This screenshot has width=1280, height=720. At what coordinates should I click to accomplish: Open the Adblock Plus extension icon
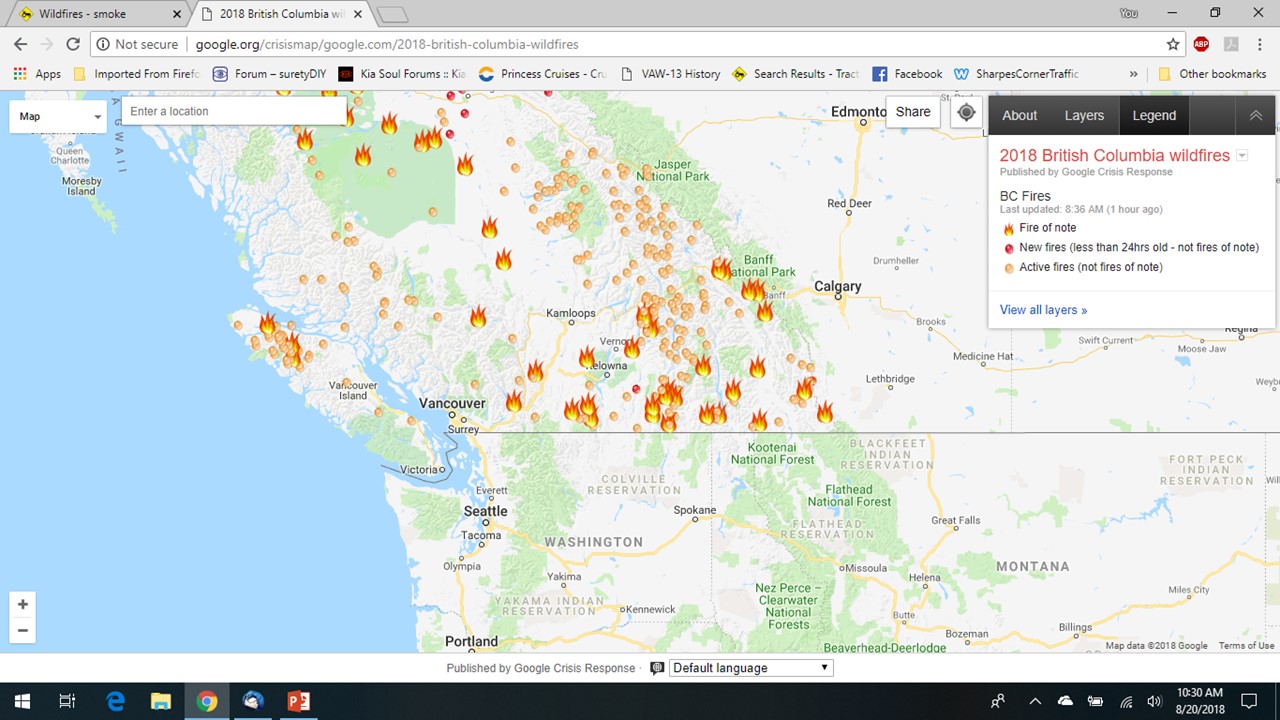point(1202,44)
